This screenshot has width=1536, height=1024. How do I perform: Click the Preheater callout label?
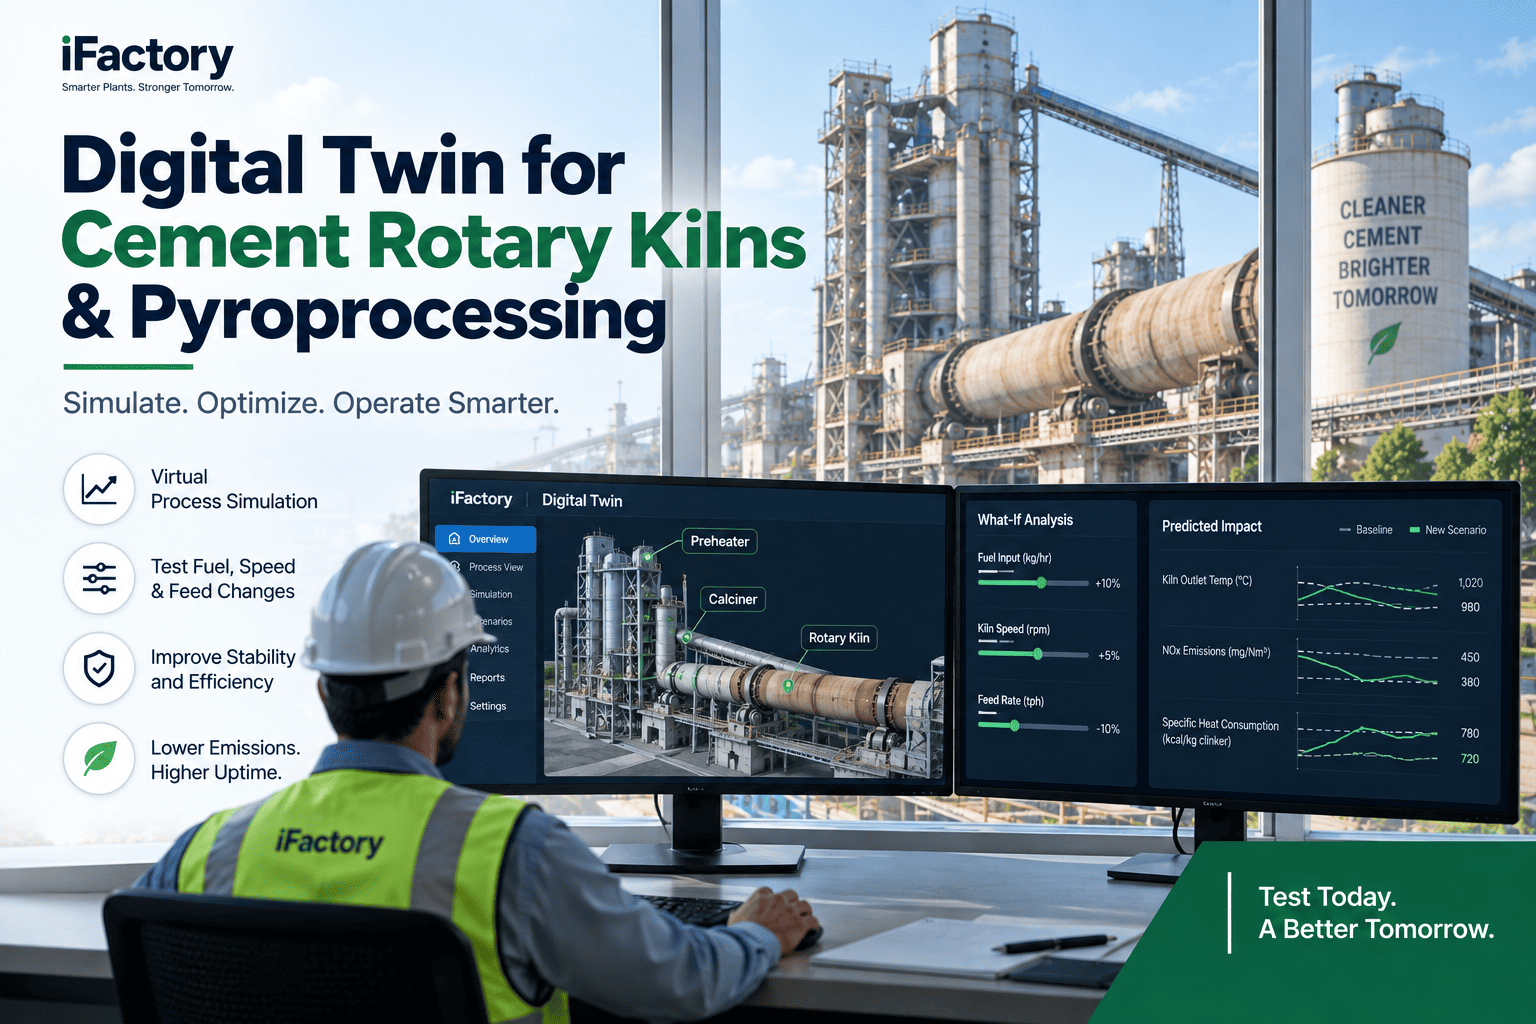(x=719, y=541)
